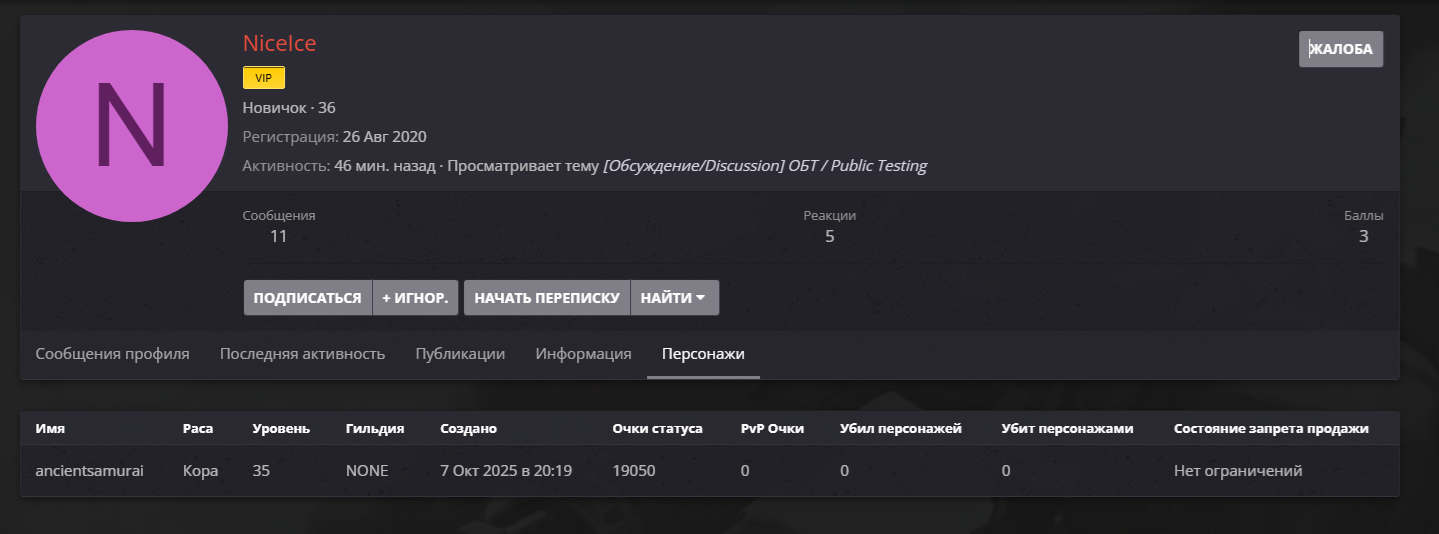Expand the Найти dropdown menu
Image resolution: width=1439 pixels, height=534 pixels.
(x=674, y=298)
